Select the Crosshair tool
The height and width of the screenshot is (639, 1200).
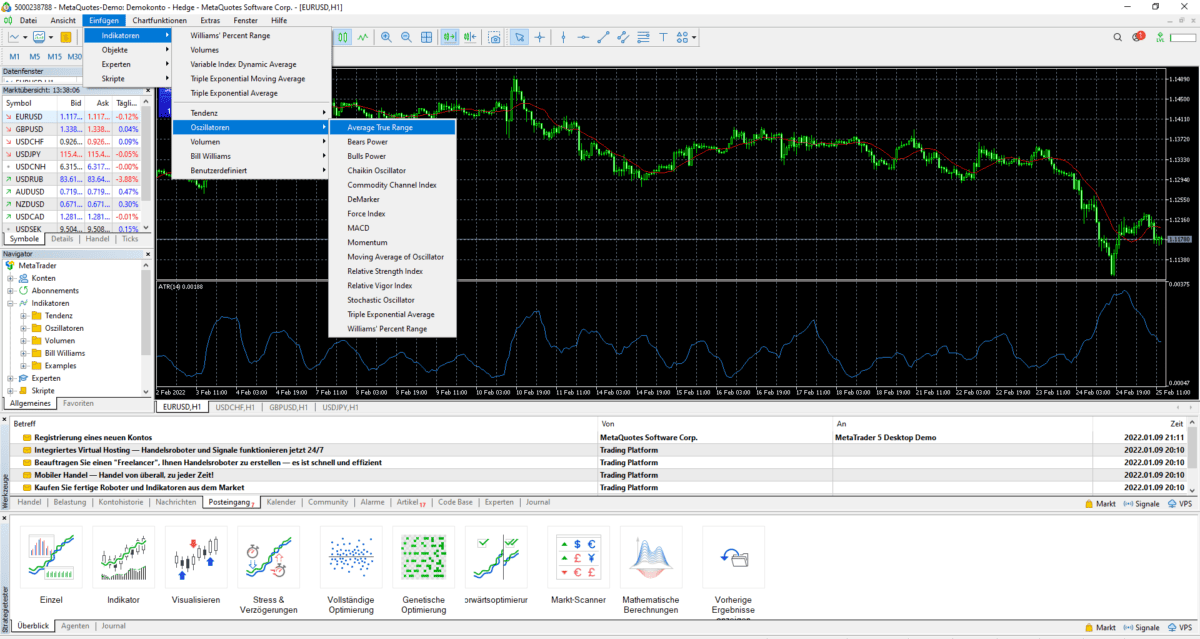coord(539,37)
